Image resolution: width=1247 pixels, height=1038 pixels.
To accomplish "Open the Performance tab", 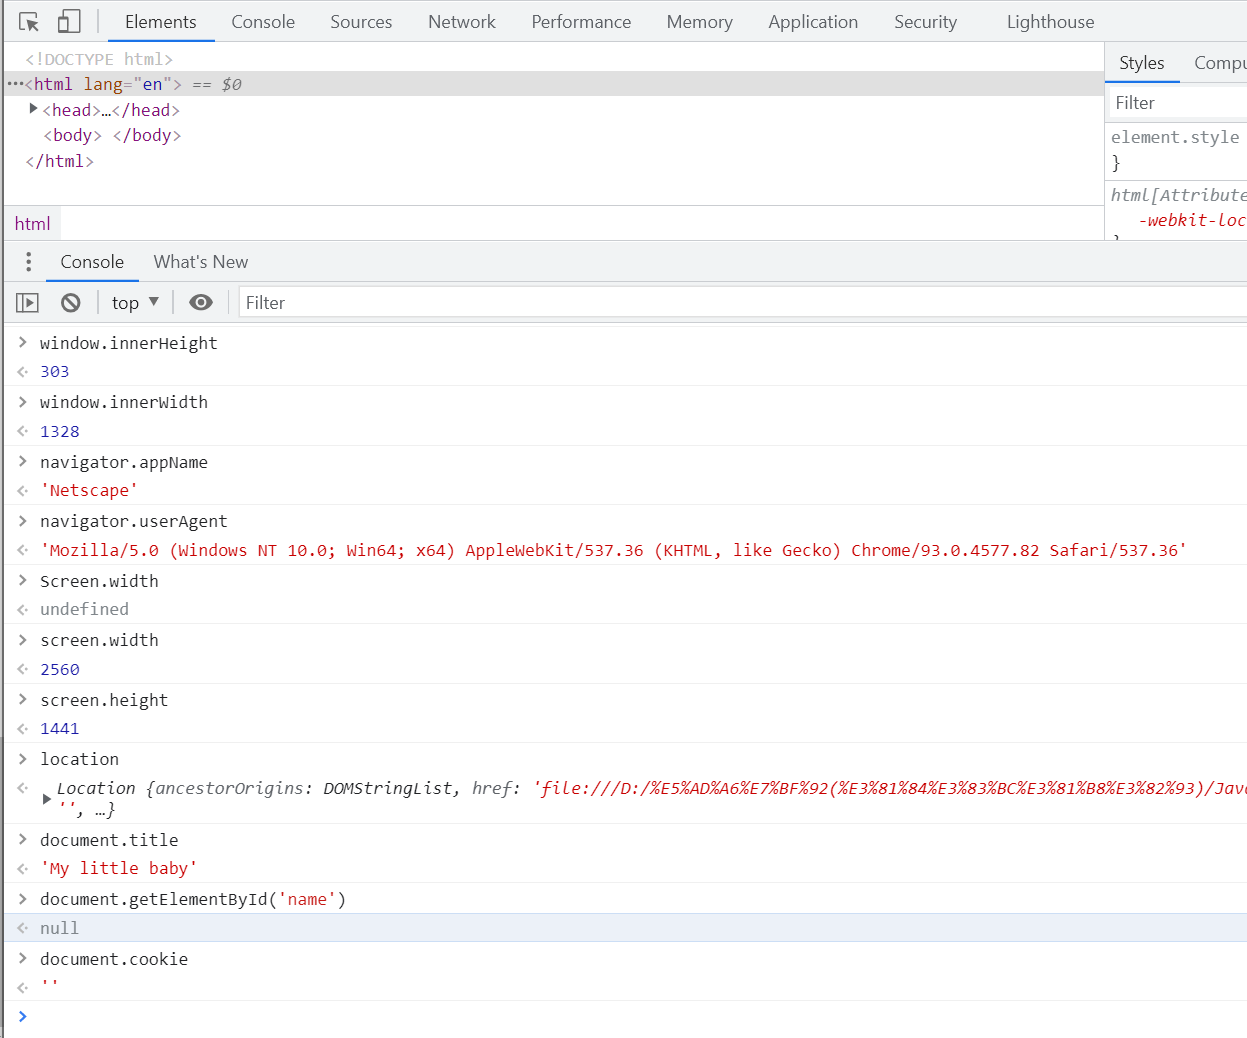I will [581, 22].
